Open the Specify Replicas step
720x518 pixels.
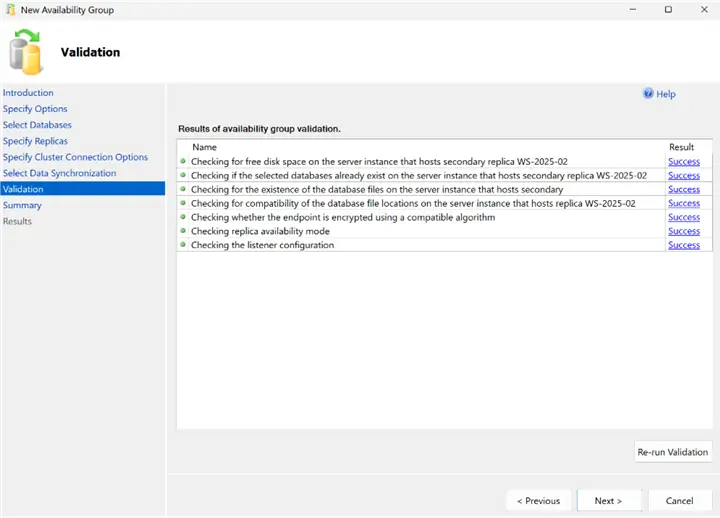35,141
